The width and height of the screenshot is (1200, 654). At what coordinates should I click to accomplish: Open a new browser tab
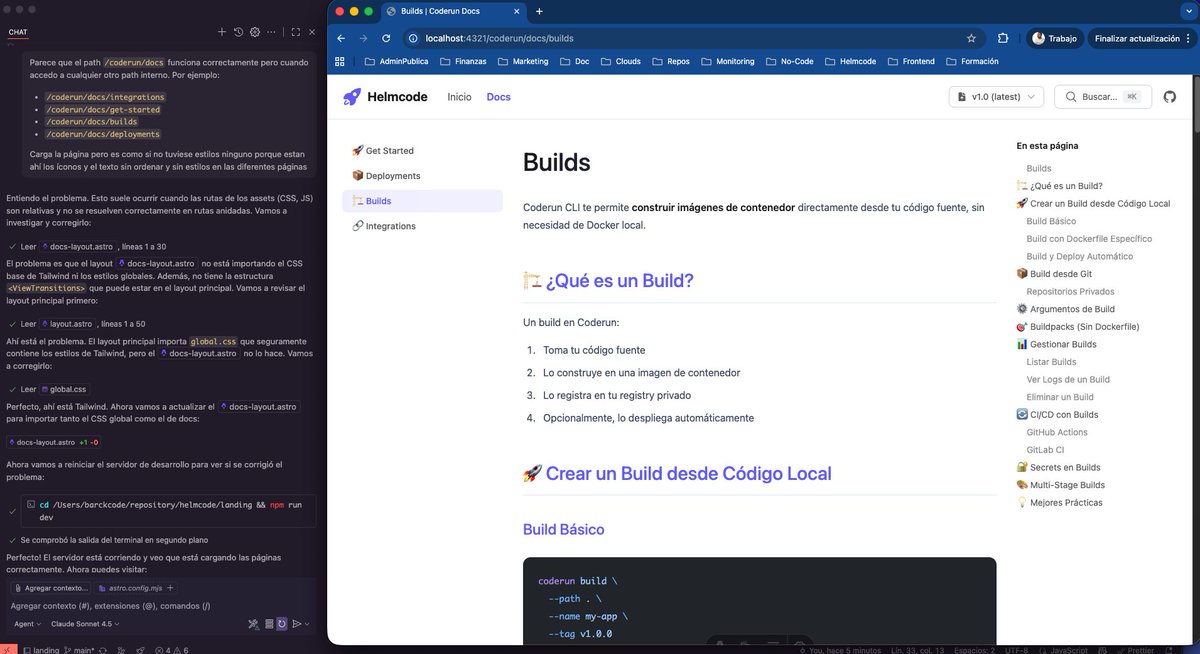539,11
